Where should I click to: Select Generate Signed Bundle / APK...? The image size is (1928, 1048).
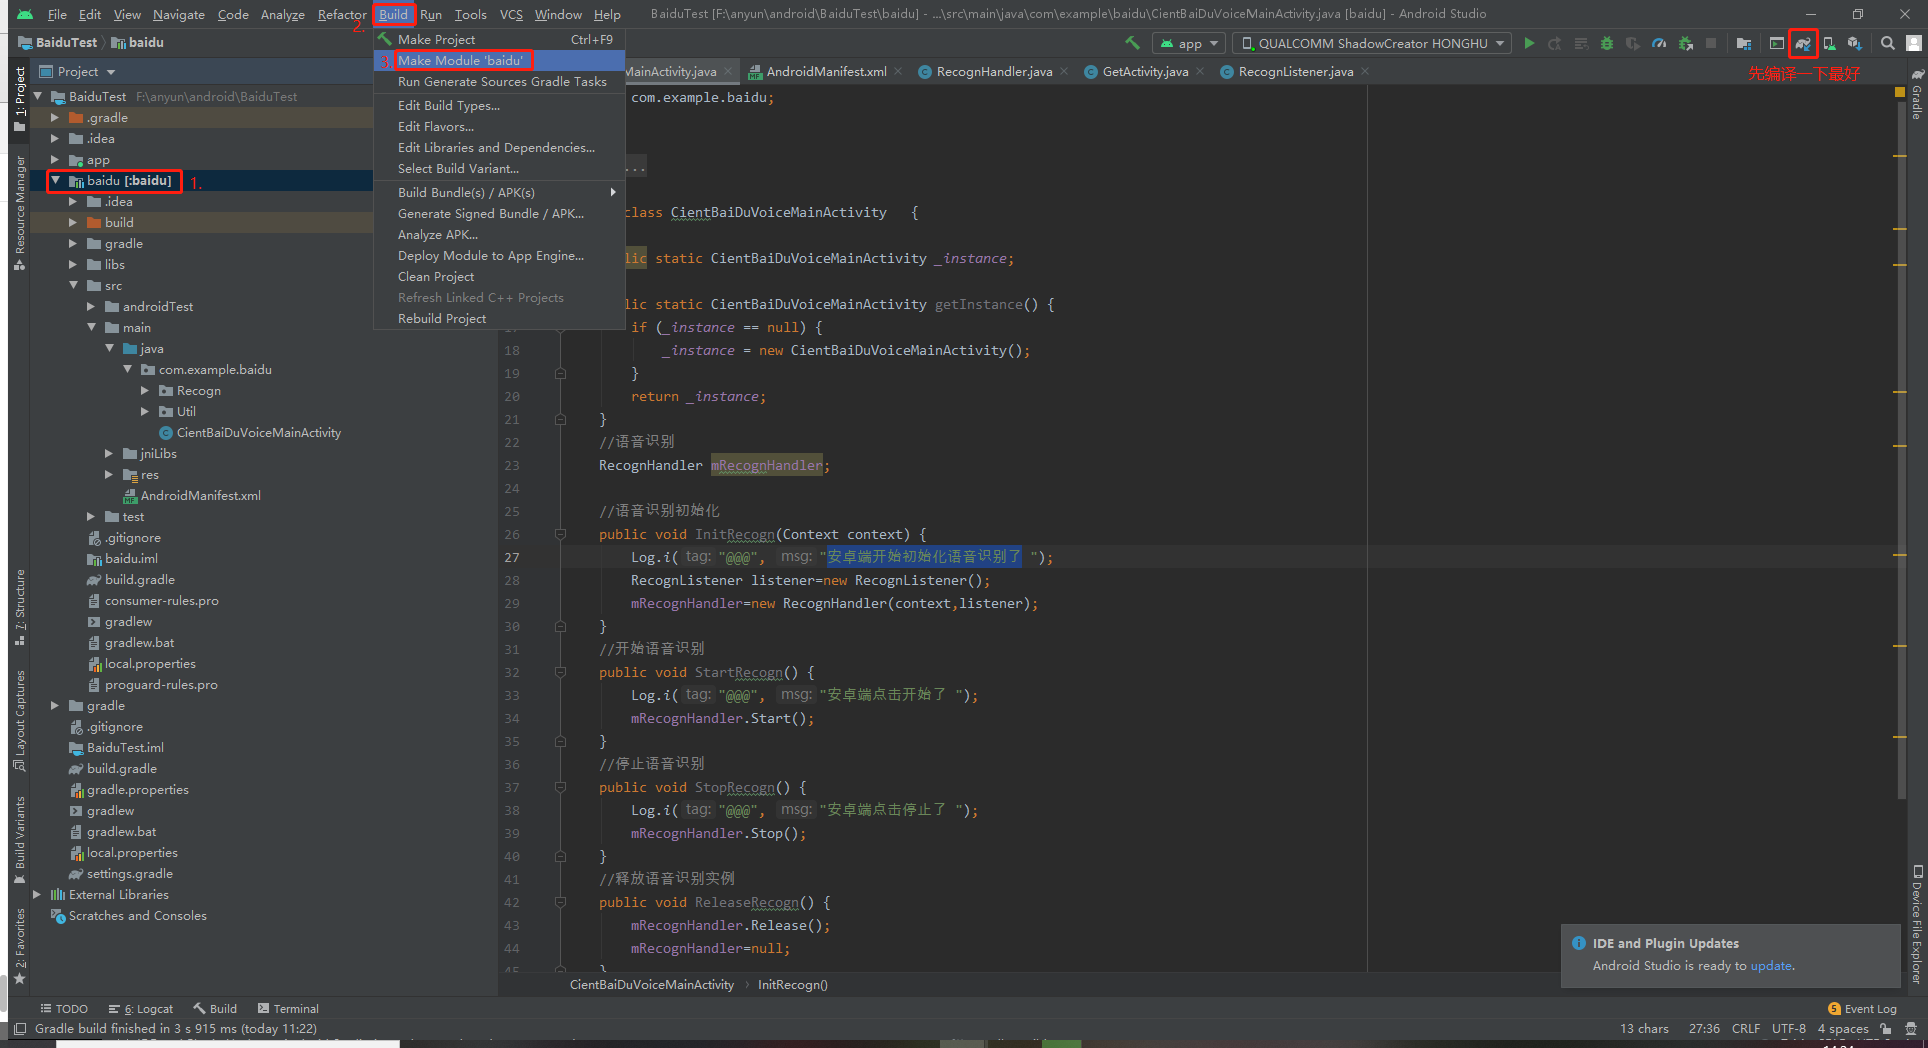tap(499, 214)
